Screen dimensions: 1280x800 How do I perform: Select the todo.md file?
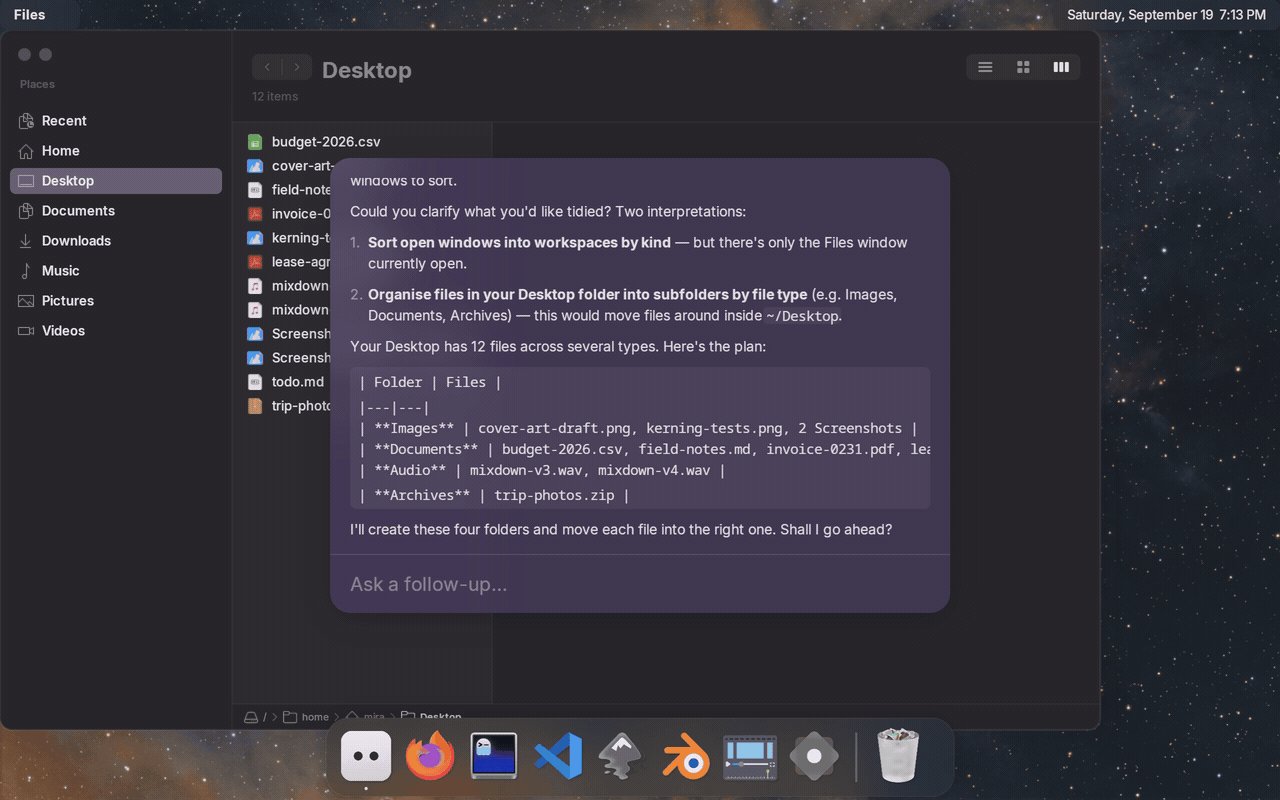point(288,382)
